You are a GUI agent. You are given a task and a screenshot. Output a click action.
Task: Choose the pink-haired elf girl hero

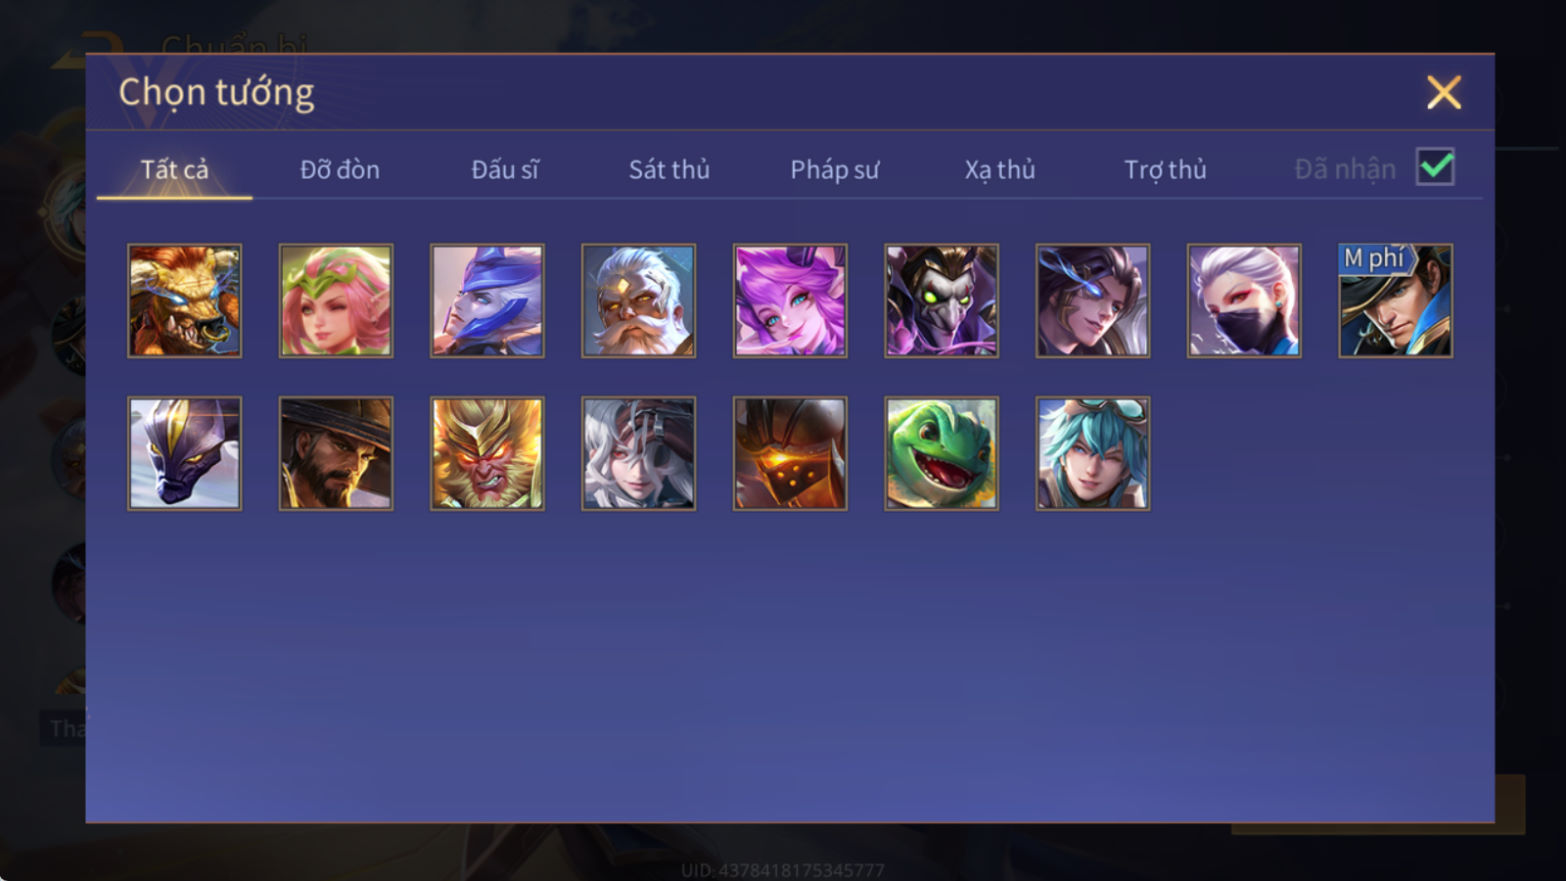pos(336,301)
